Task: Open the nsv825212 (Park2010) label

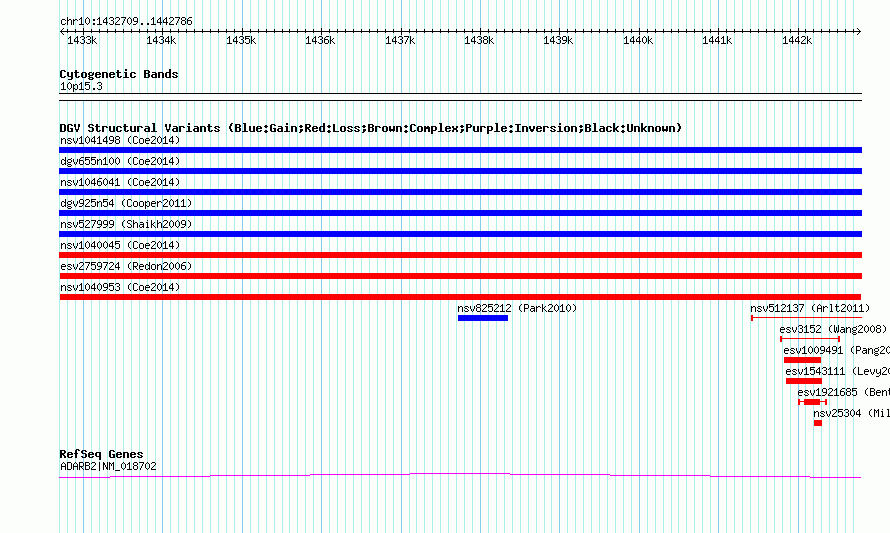Action: [517, 308]
